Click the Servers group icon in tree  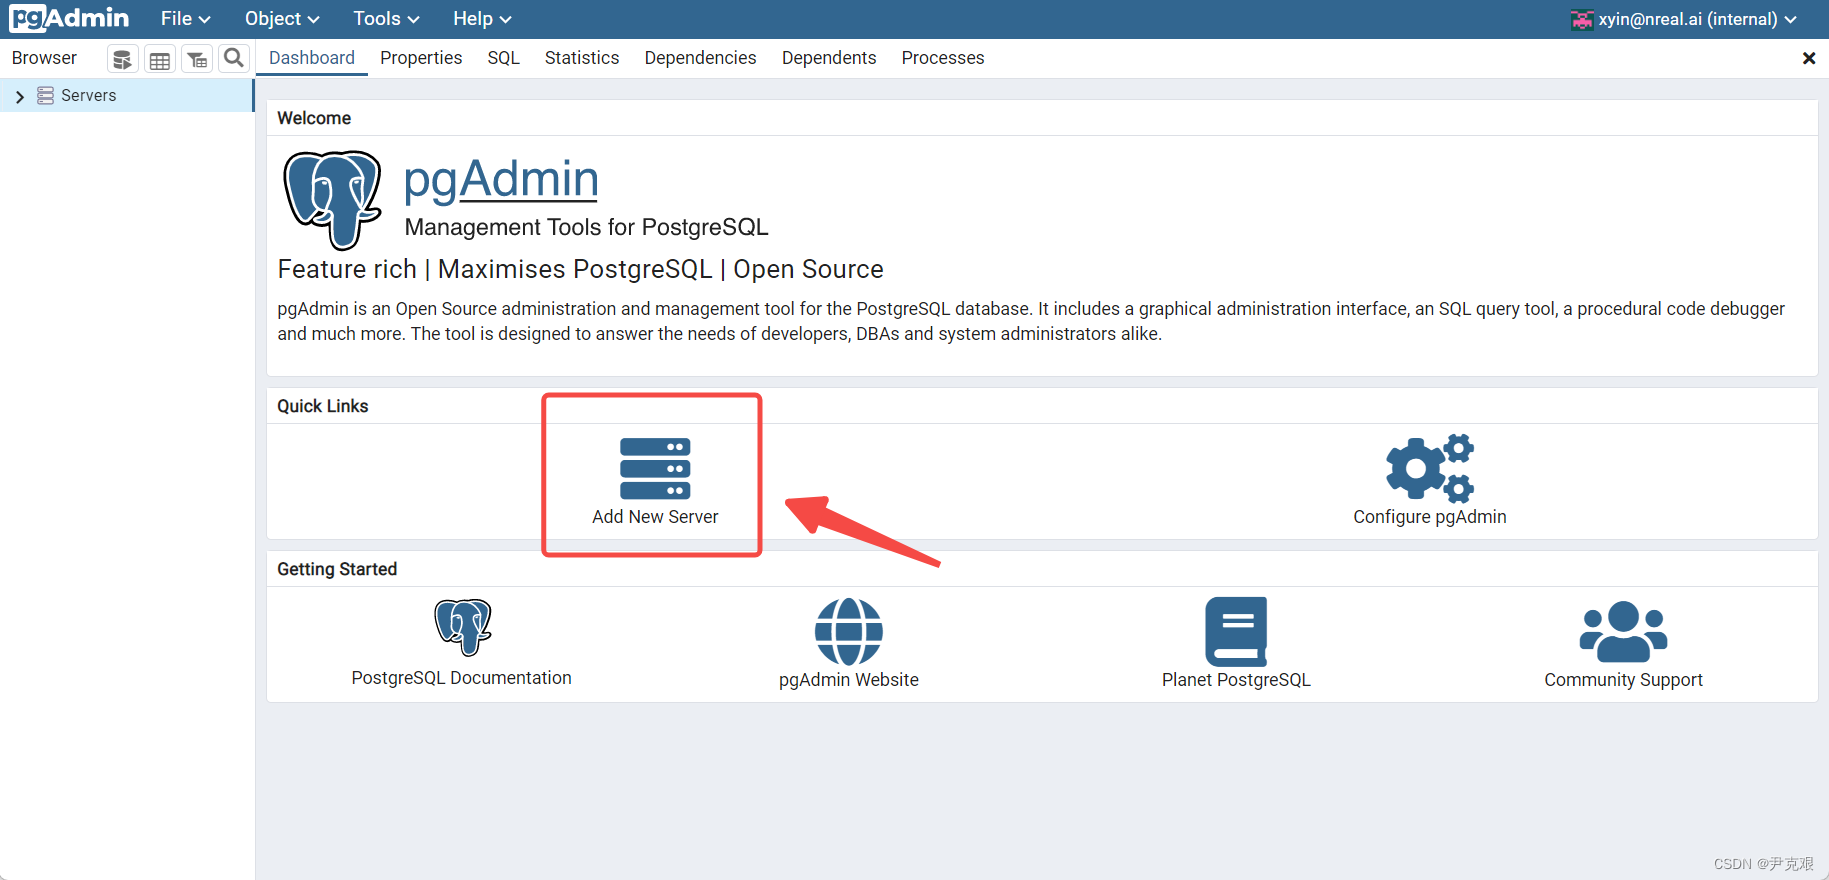[x=45, y=95]
